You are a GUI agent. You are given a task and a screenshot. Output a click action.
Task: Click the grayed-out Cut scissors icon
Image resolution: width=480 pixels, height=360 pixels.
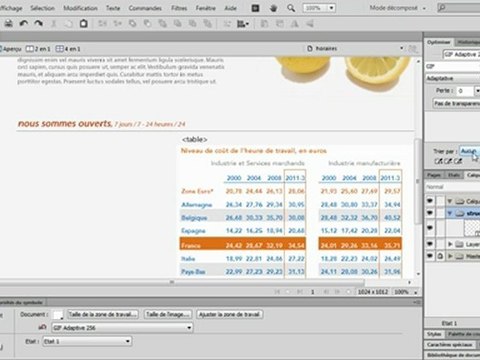coord(53,23)
